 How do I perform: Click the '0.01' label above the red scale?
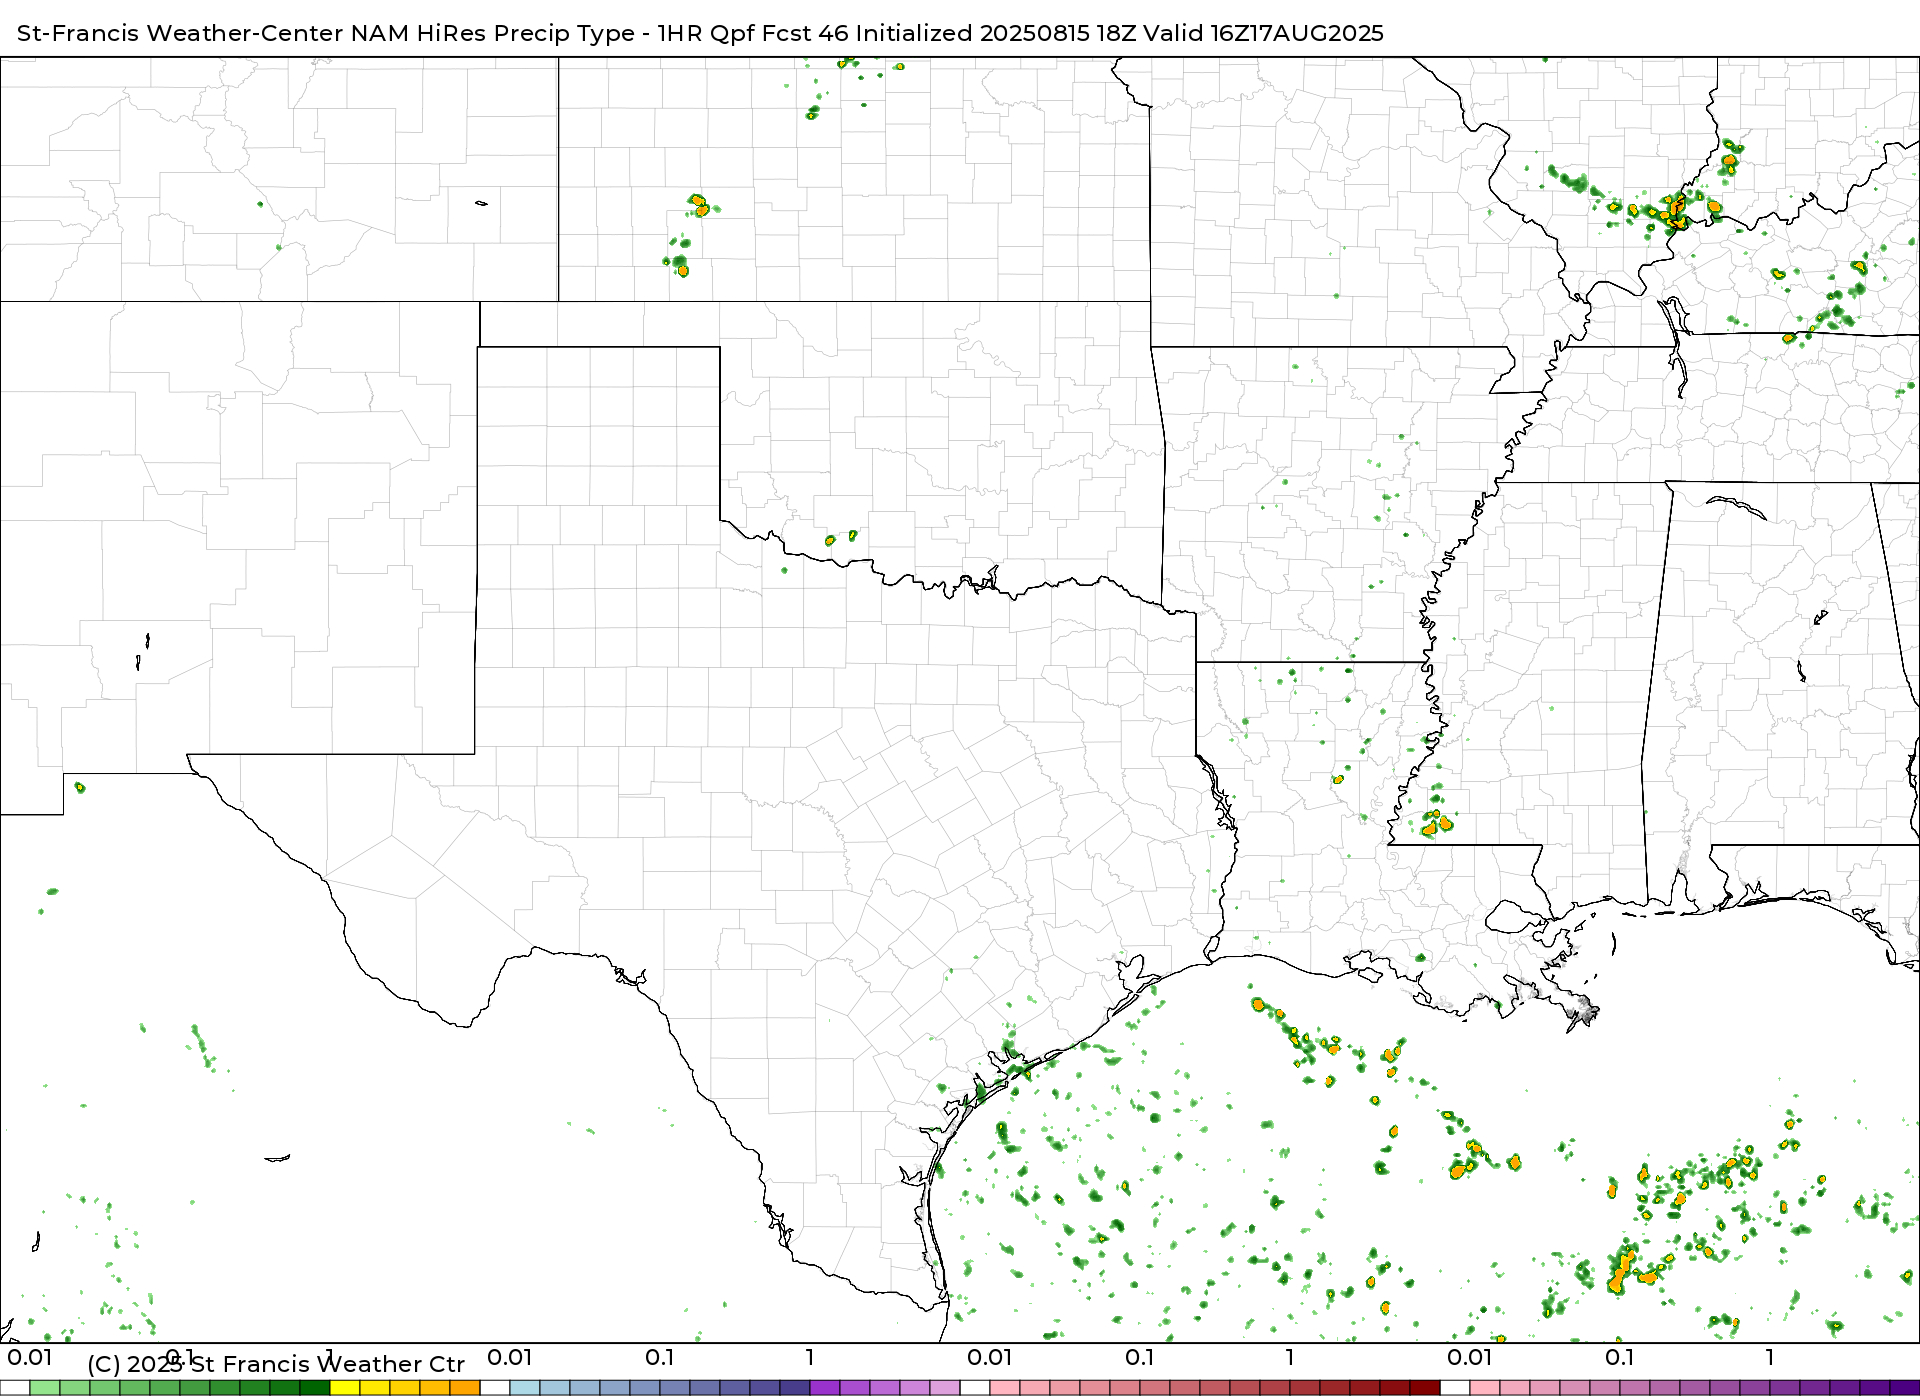(990, 1358)
